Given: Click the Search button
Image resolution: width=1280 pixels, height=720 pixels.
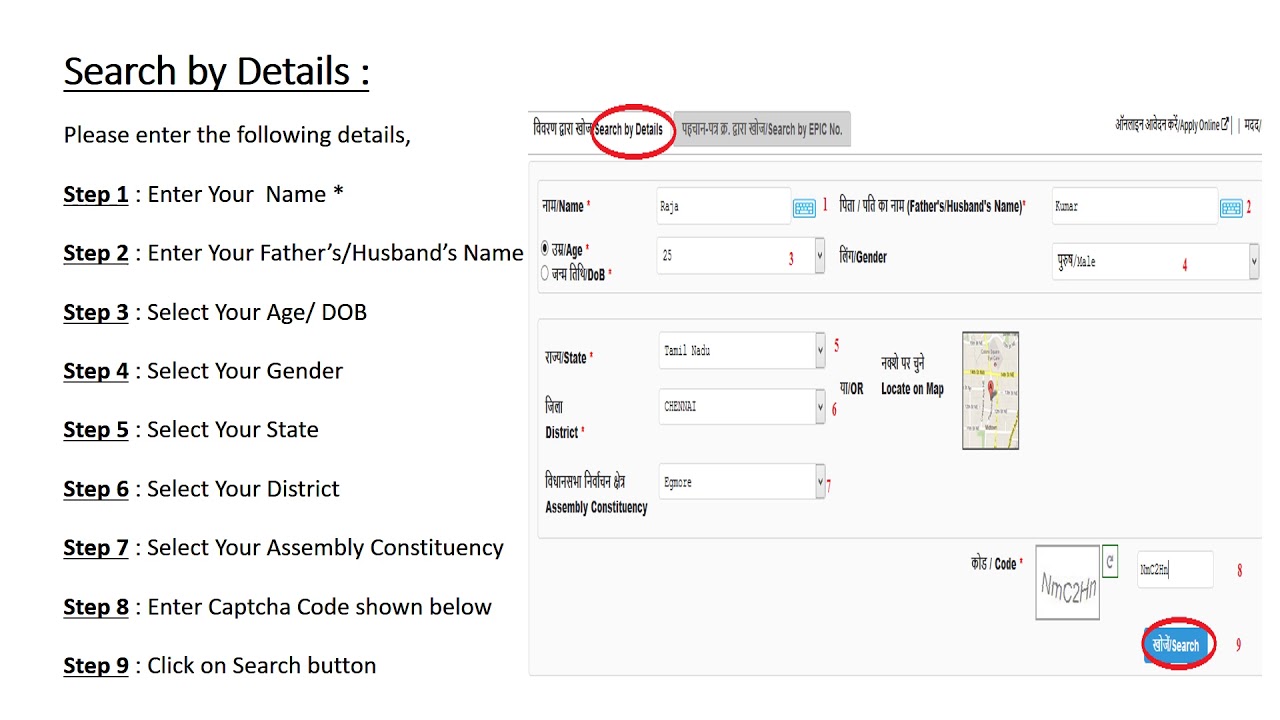Looking at the screenshot, I should (x=1177, y=644).
